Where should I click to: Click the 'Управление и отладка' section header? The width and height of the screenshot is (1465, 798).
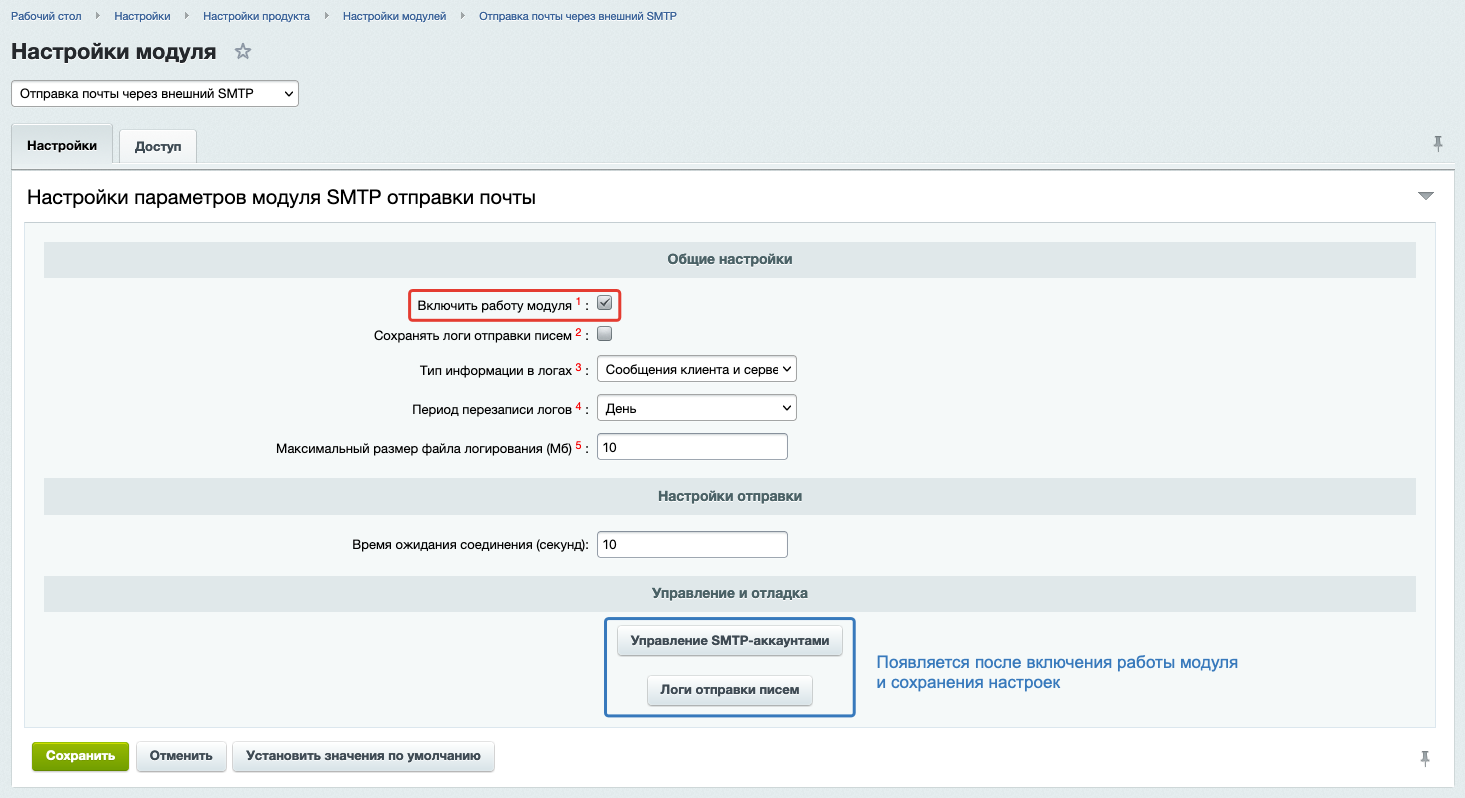(x=730, y=593)
